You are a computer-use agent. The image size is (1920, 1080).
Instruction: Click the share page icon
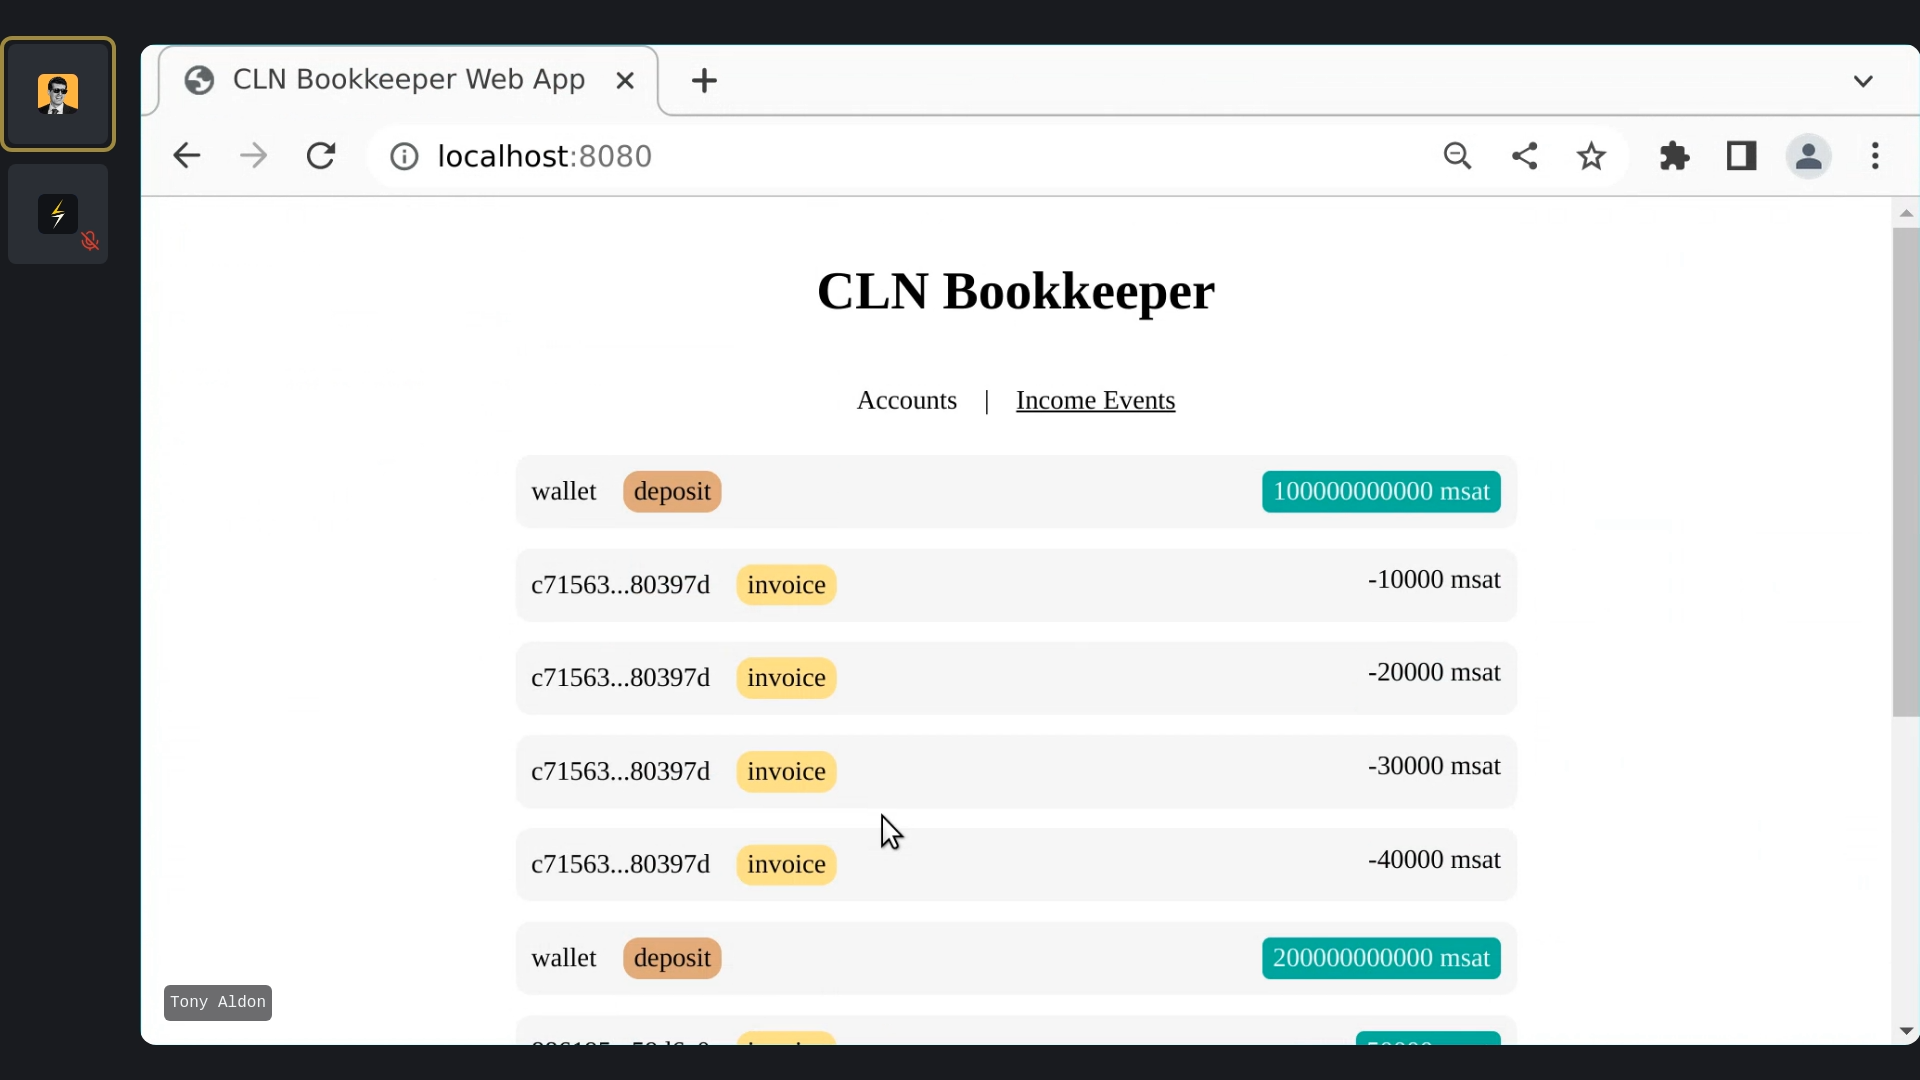1524,156
